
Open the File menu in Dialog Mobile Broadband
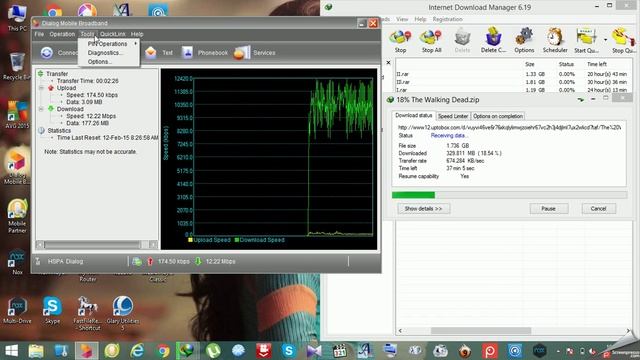tap(39, 34)
